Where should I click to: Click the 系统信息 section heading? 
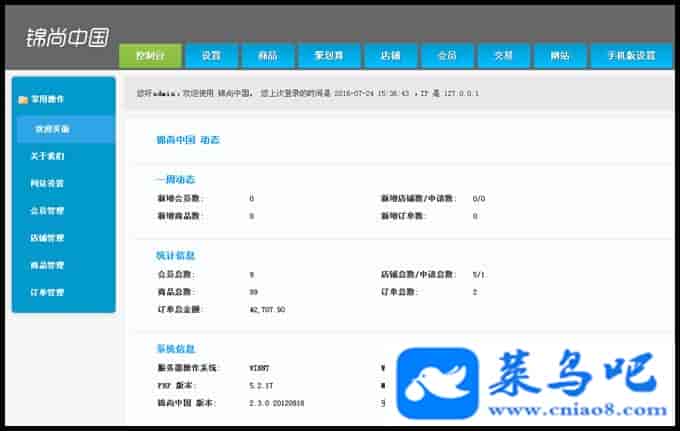pos(176,349)
